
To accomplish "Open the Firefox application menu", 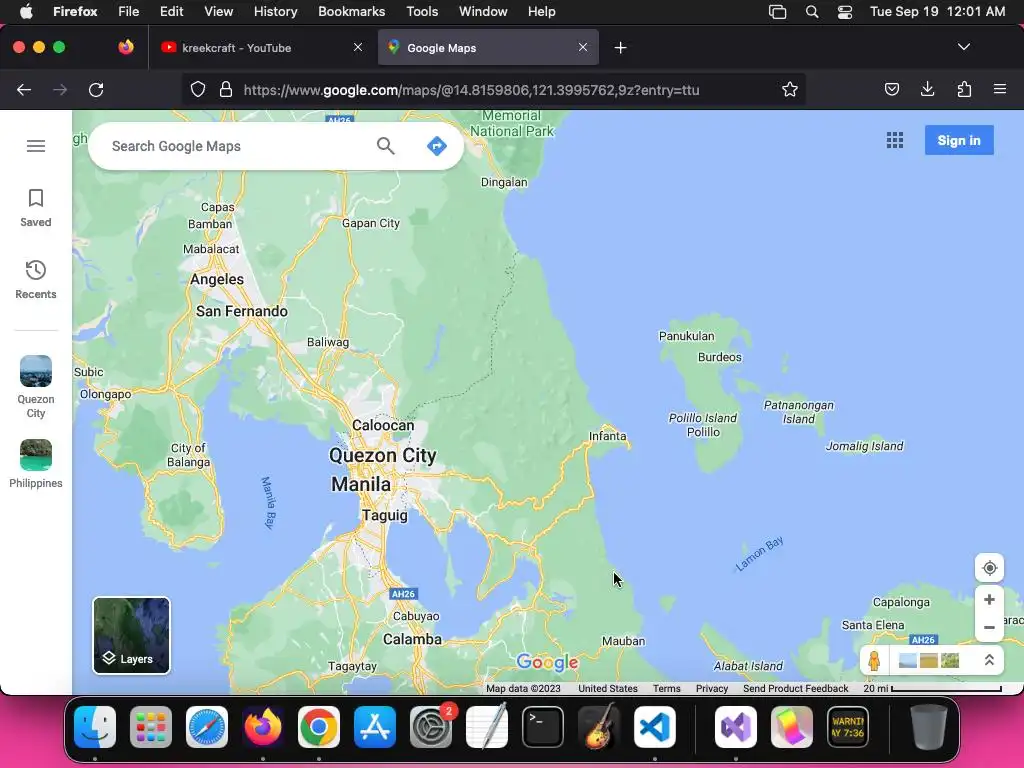I will [999, 89].
